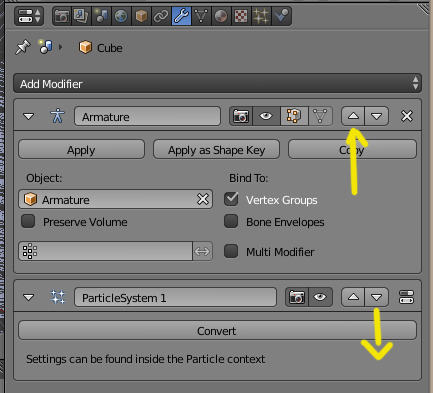The width and height of the screenshot is (433, 393).
Task: Open the Render properties tab camera icon
Action: coord(62,16)
